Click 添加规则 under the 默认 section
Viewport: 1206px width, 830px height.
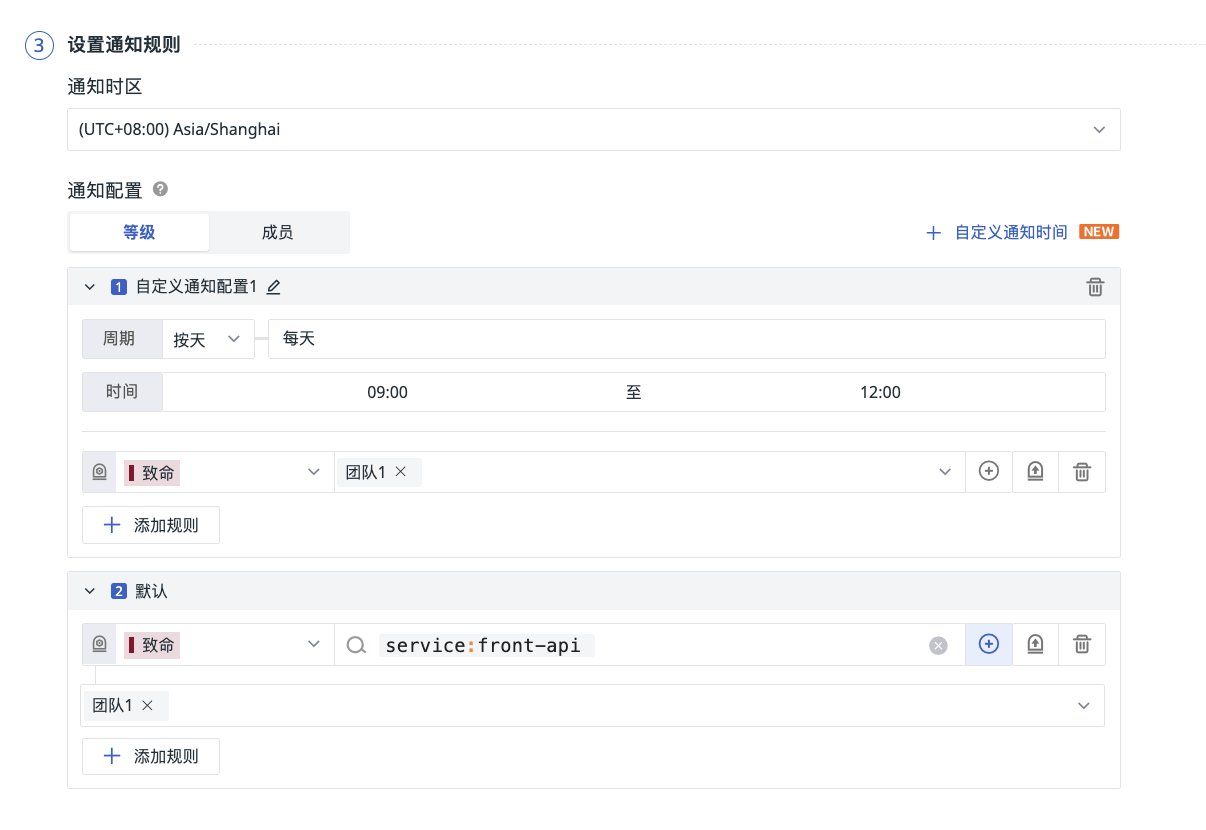coord(151,756)
